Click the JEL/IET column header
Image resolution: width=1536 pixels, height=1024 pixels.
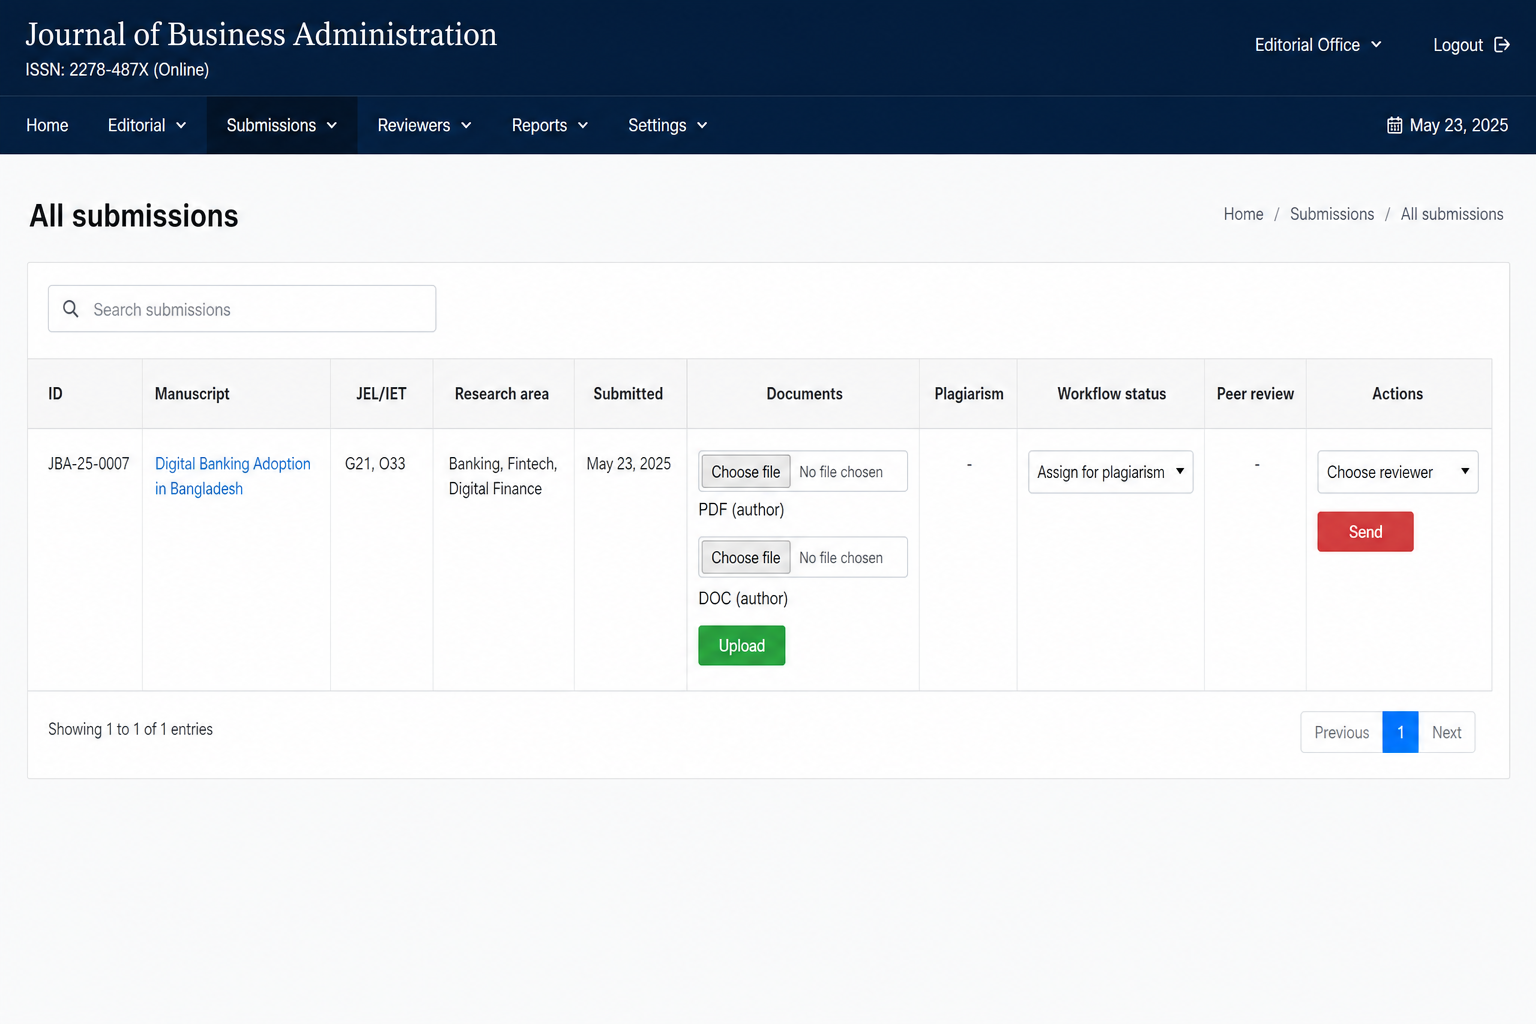381,394
